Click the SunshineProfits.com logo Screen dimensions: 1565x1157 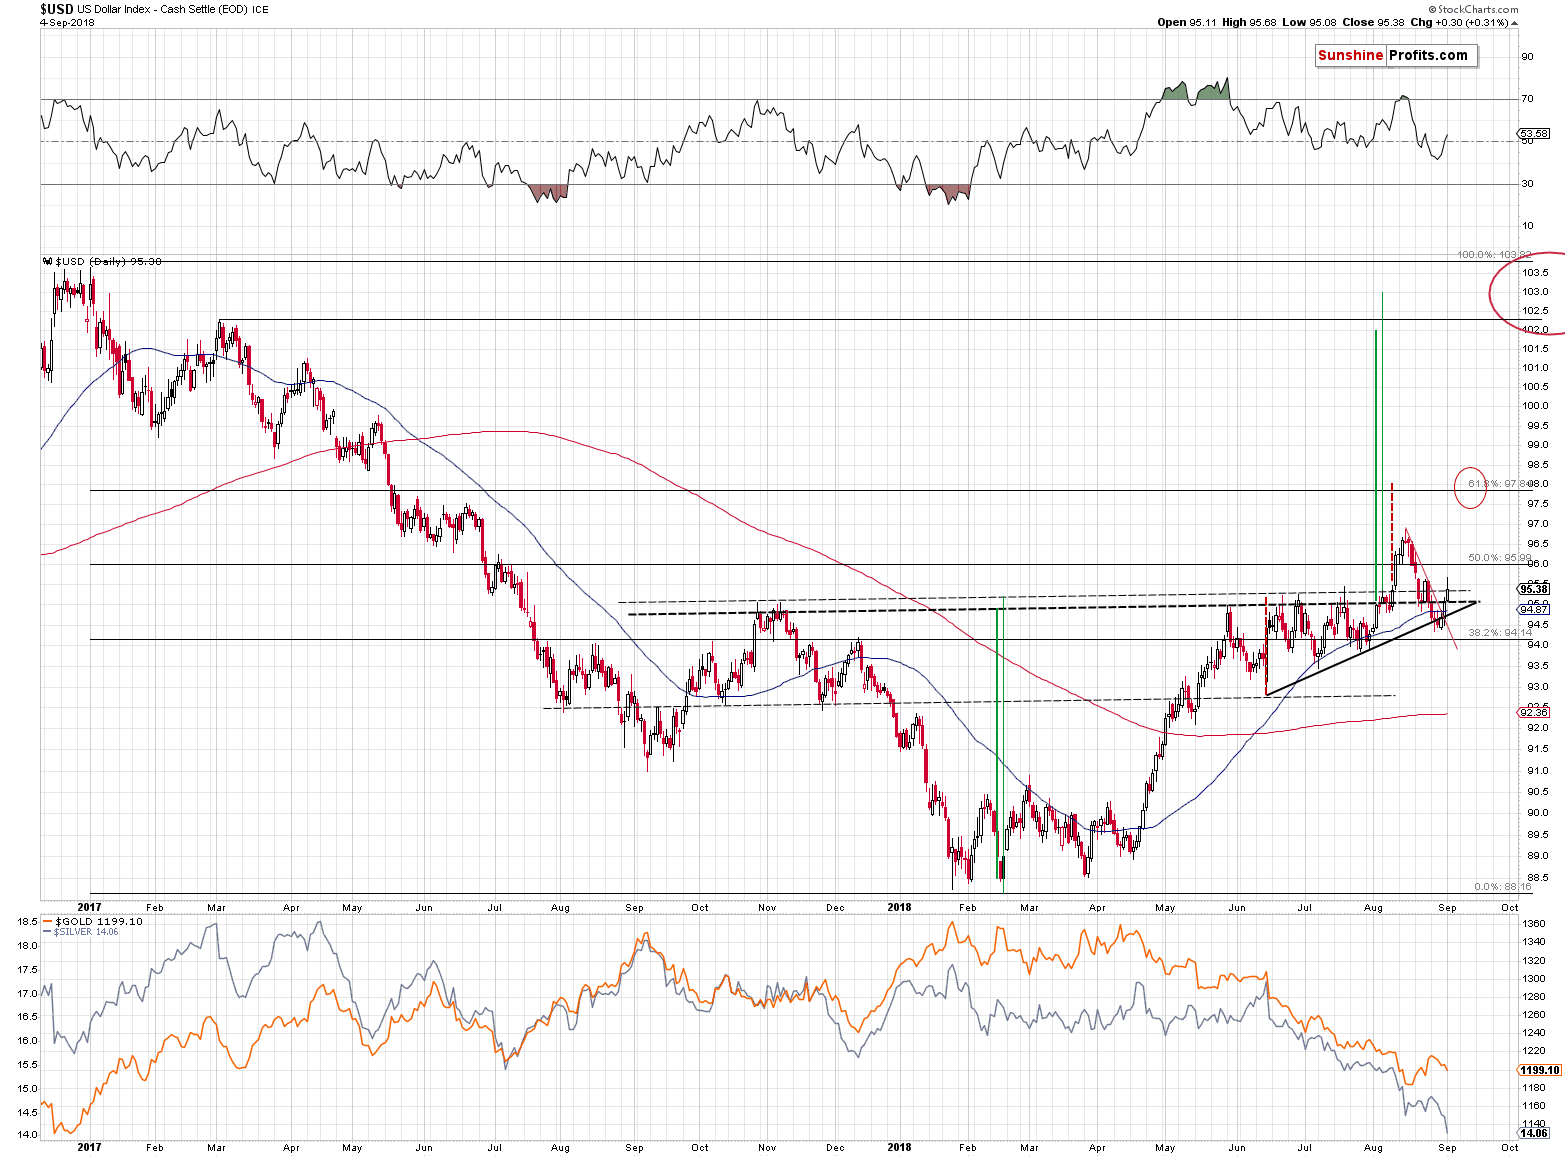click(x=1396, y=56)
